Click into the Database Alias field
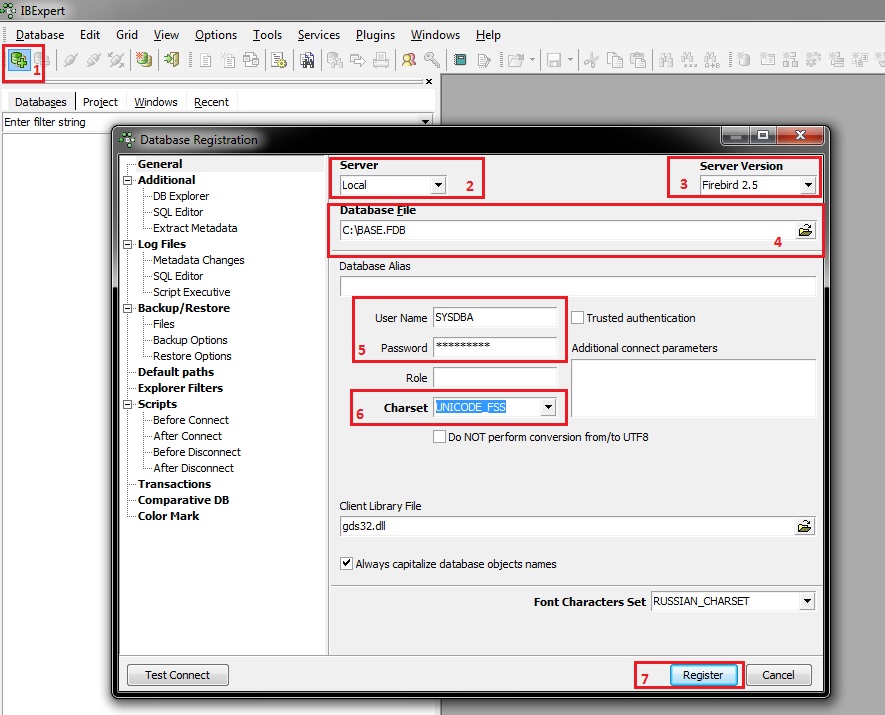Image resolution: width=885 pixels, height=715 pixels. tap(577, 286)
